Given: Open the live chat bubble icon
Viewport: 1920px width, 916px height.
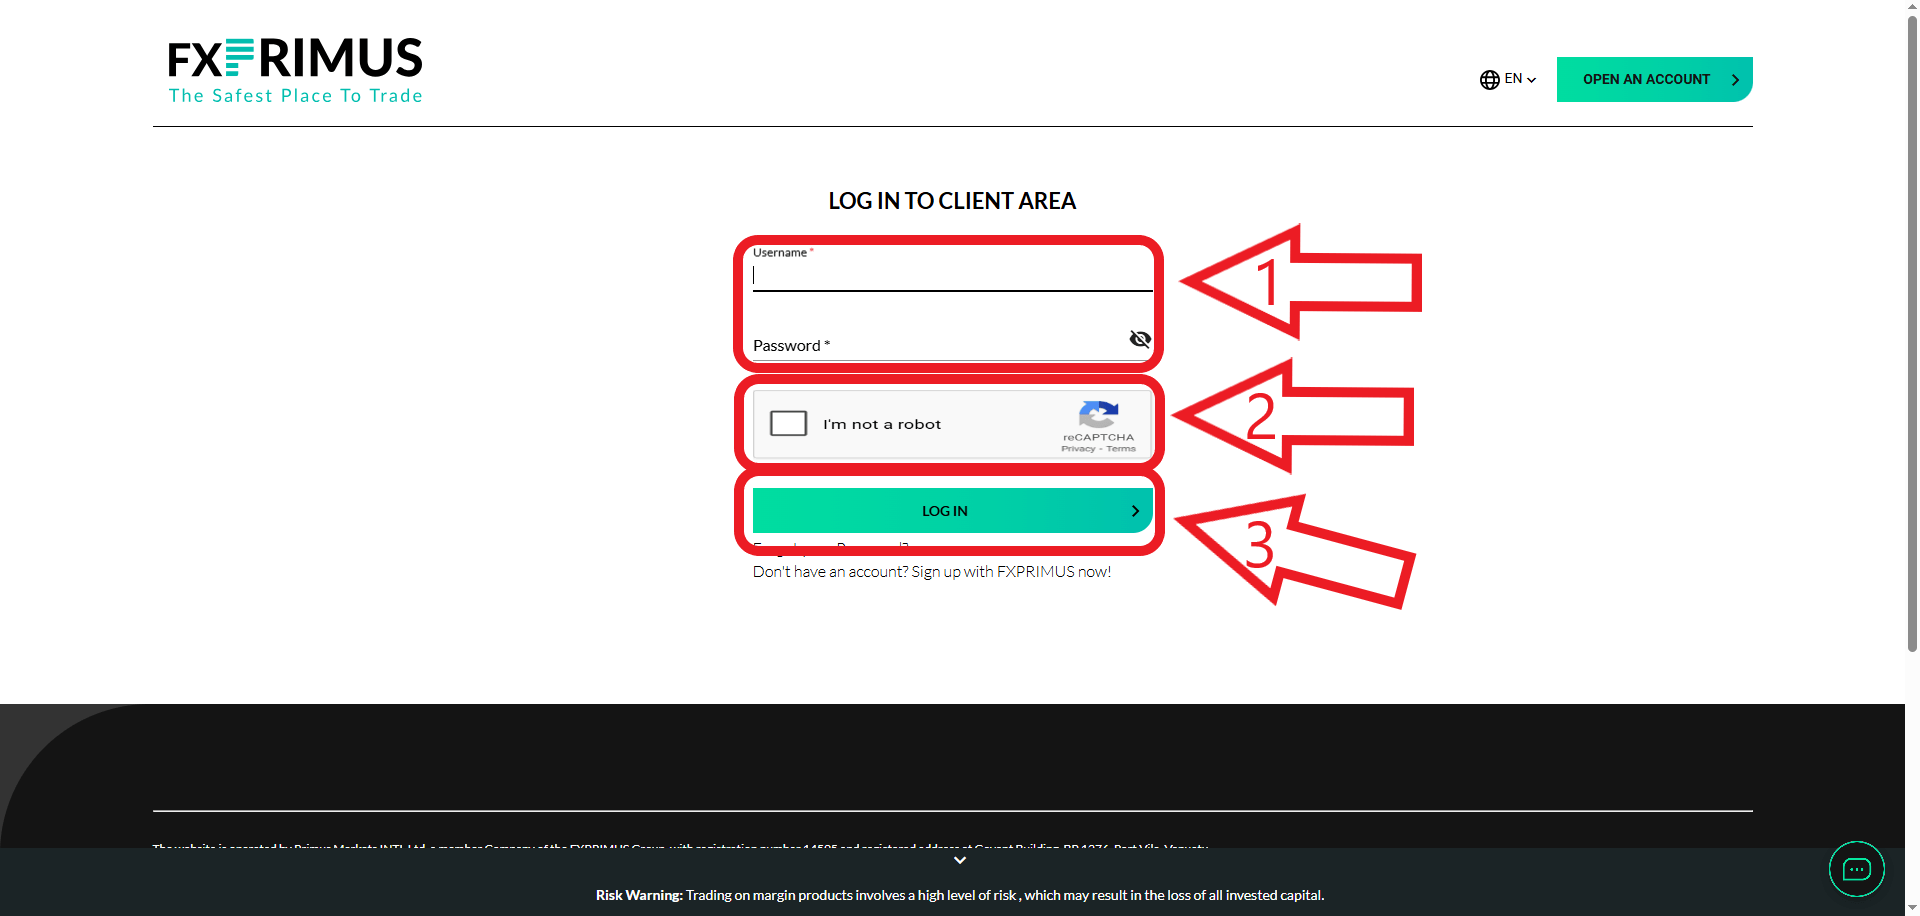Looking at the screenshot, I should tap(1856, 869).
